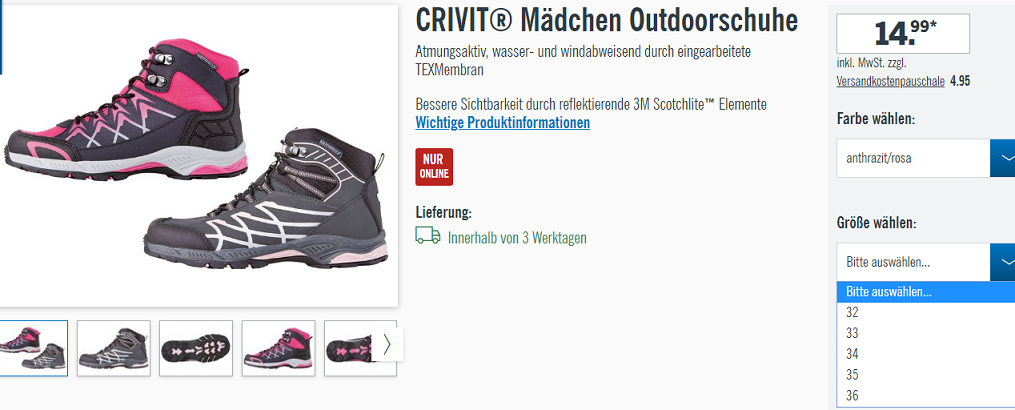Click the main pink and grey shoes image
Screen dimensions: 1015x410
197,155
